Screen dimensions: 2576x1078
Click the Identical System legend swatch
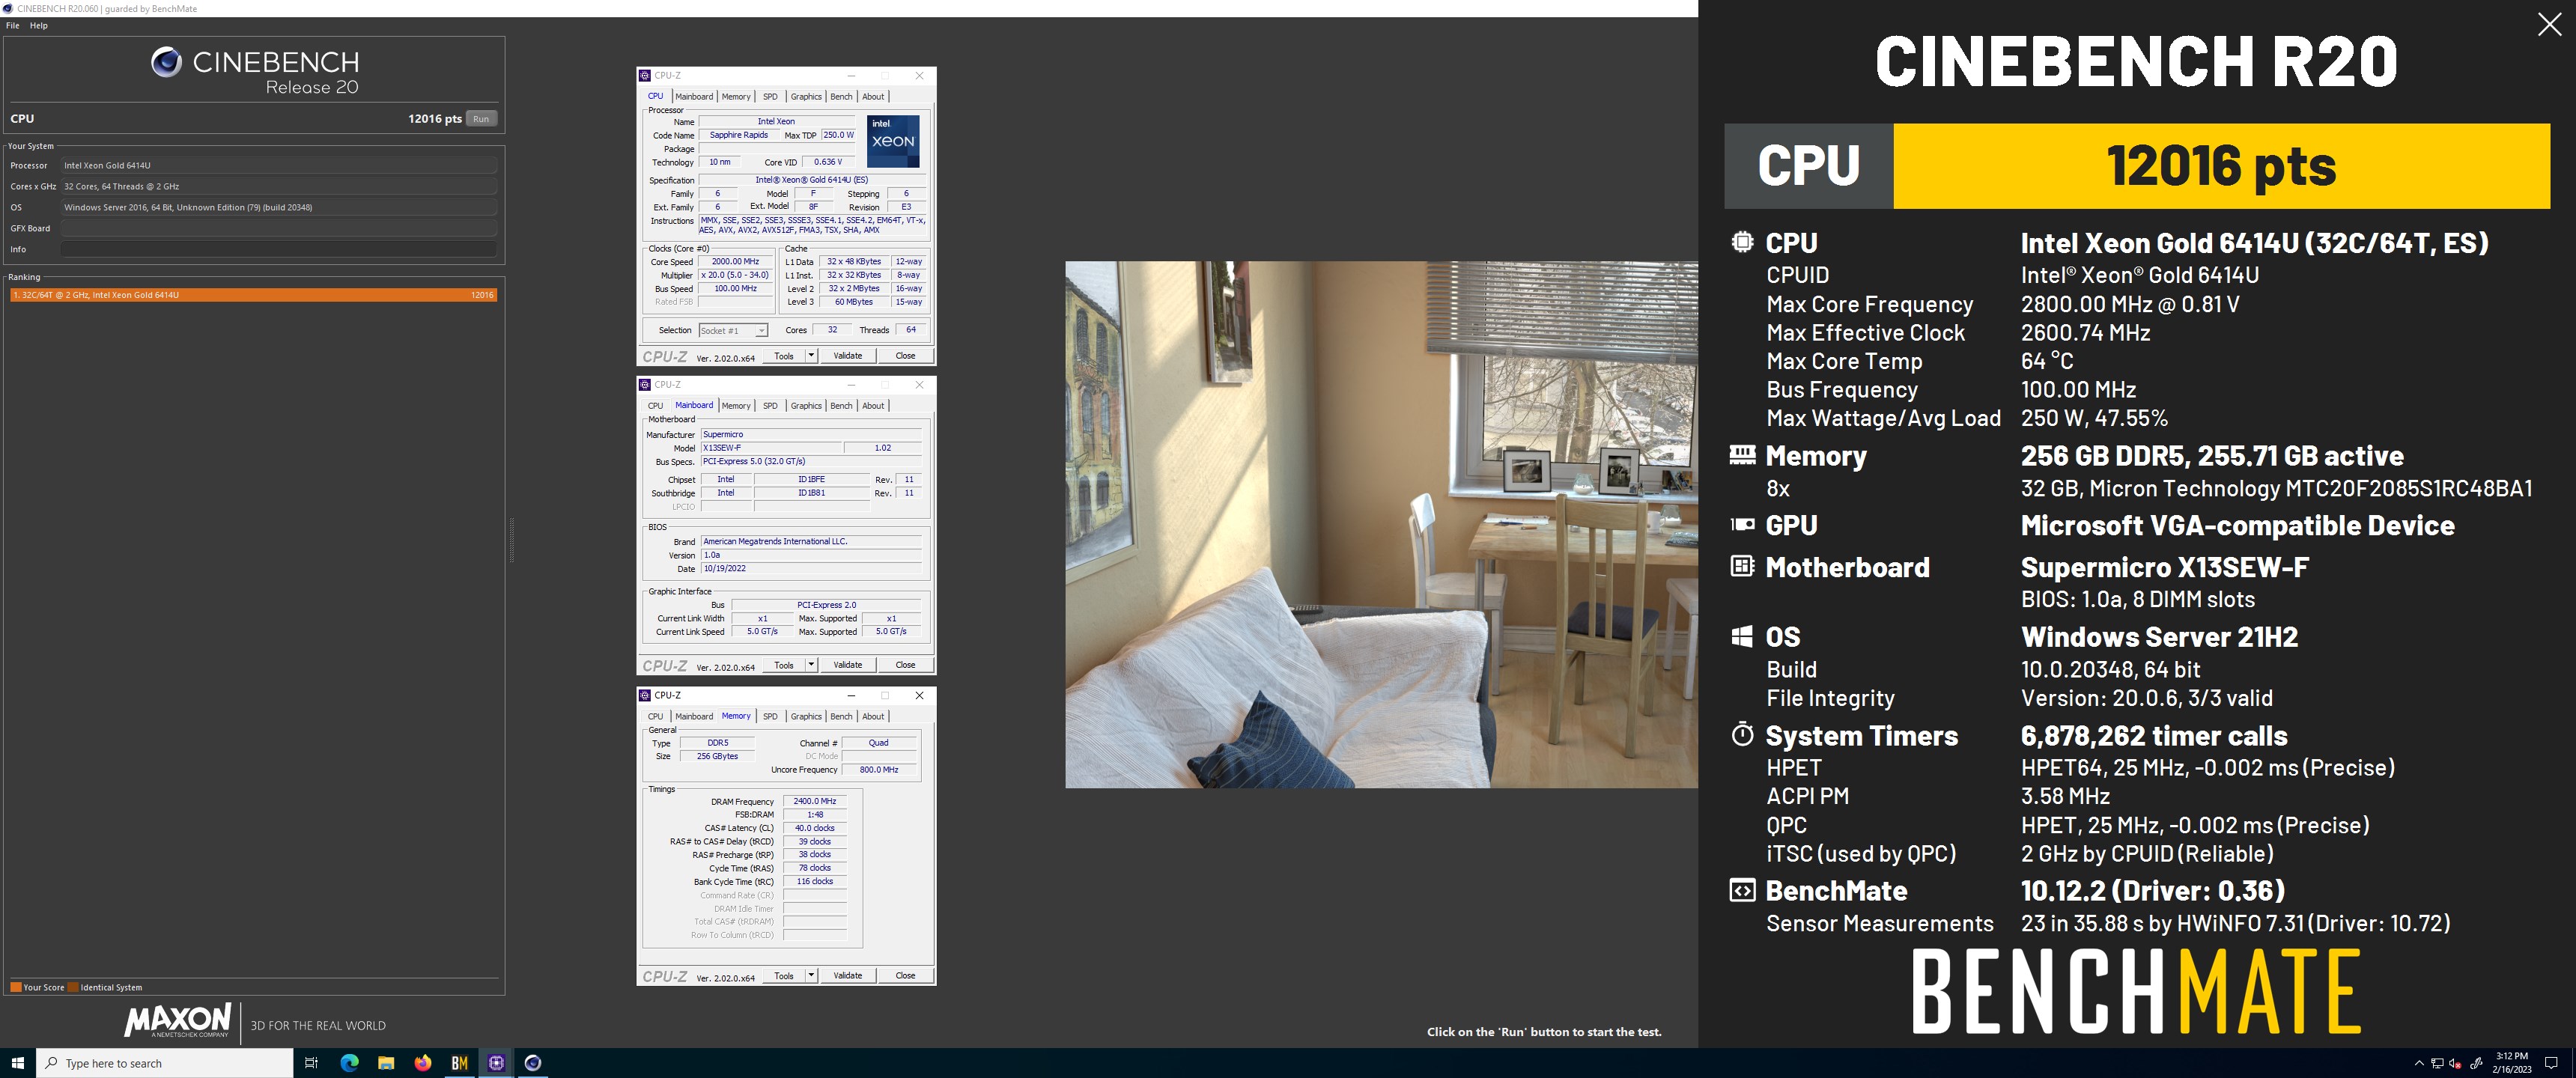73,987
